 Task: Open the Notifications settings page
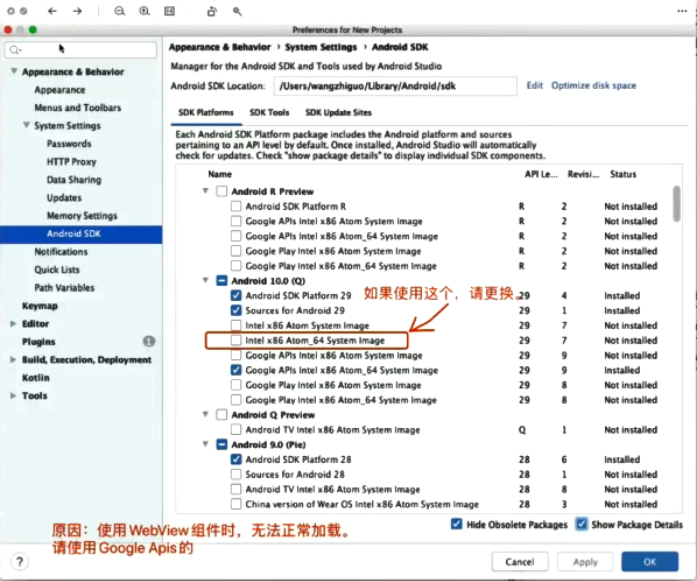pos(61,252)
